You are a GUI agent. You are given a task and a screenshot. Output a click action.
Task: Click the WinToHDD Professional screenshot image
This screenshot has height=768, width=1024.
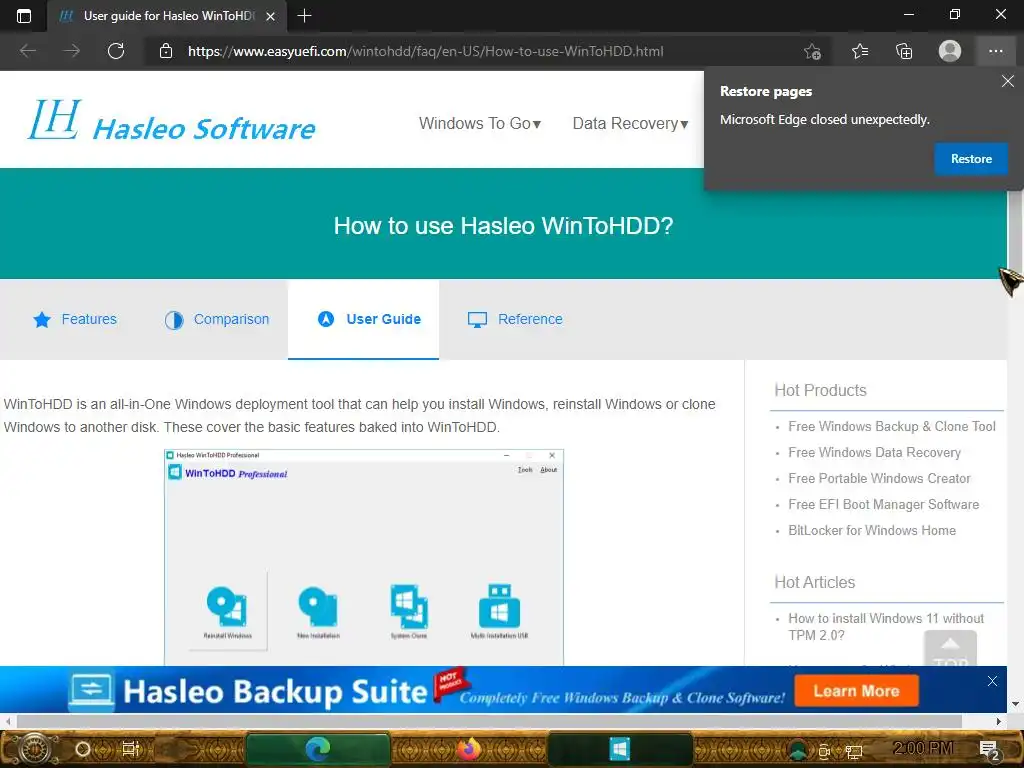pyautogui.click(x=364, y=557)
